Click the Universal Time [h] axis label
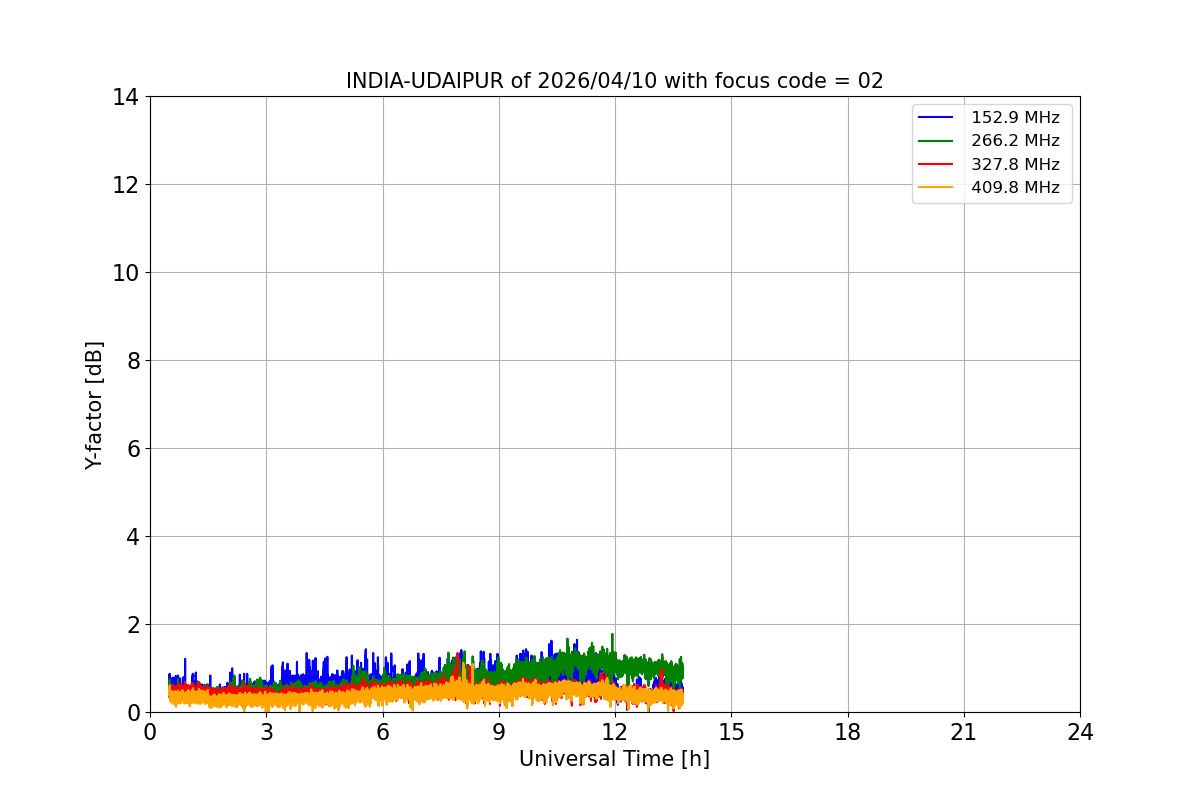The height and width of the screenshot is (800, 1200). (x=614, y=759)
